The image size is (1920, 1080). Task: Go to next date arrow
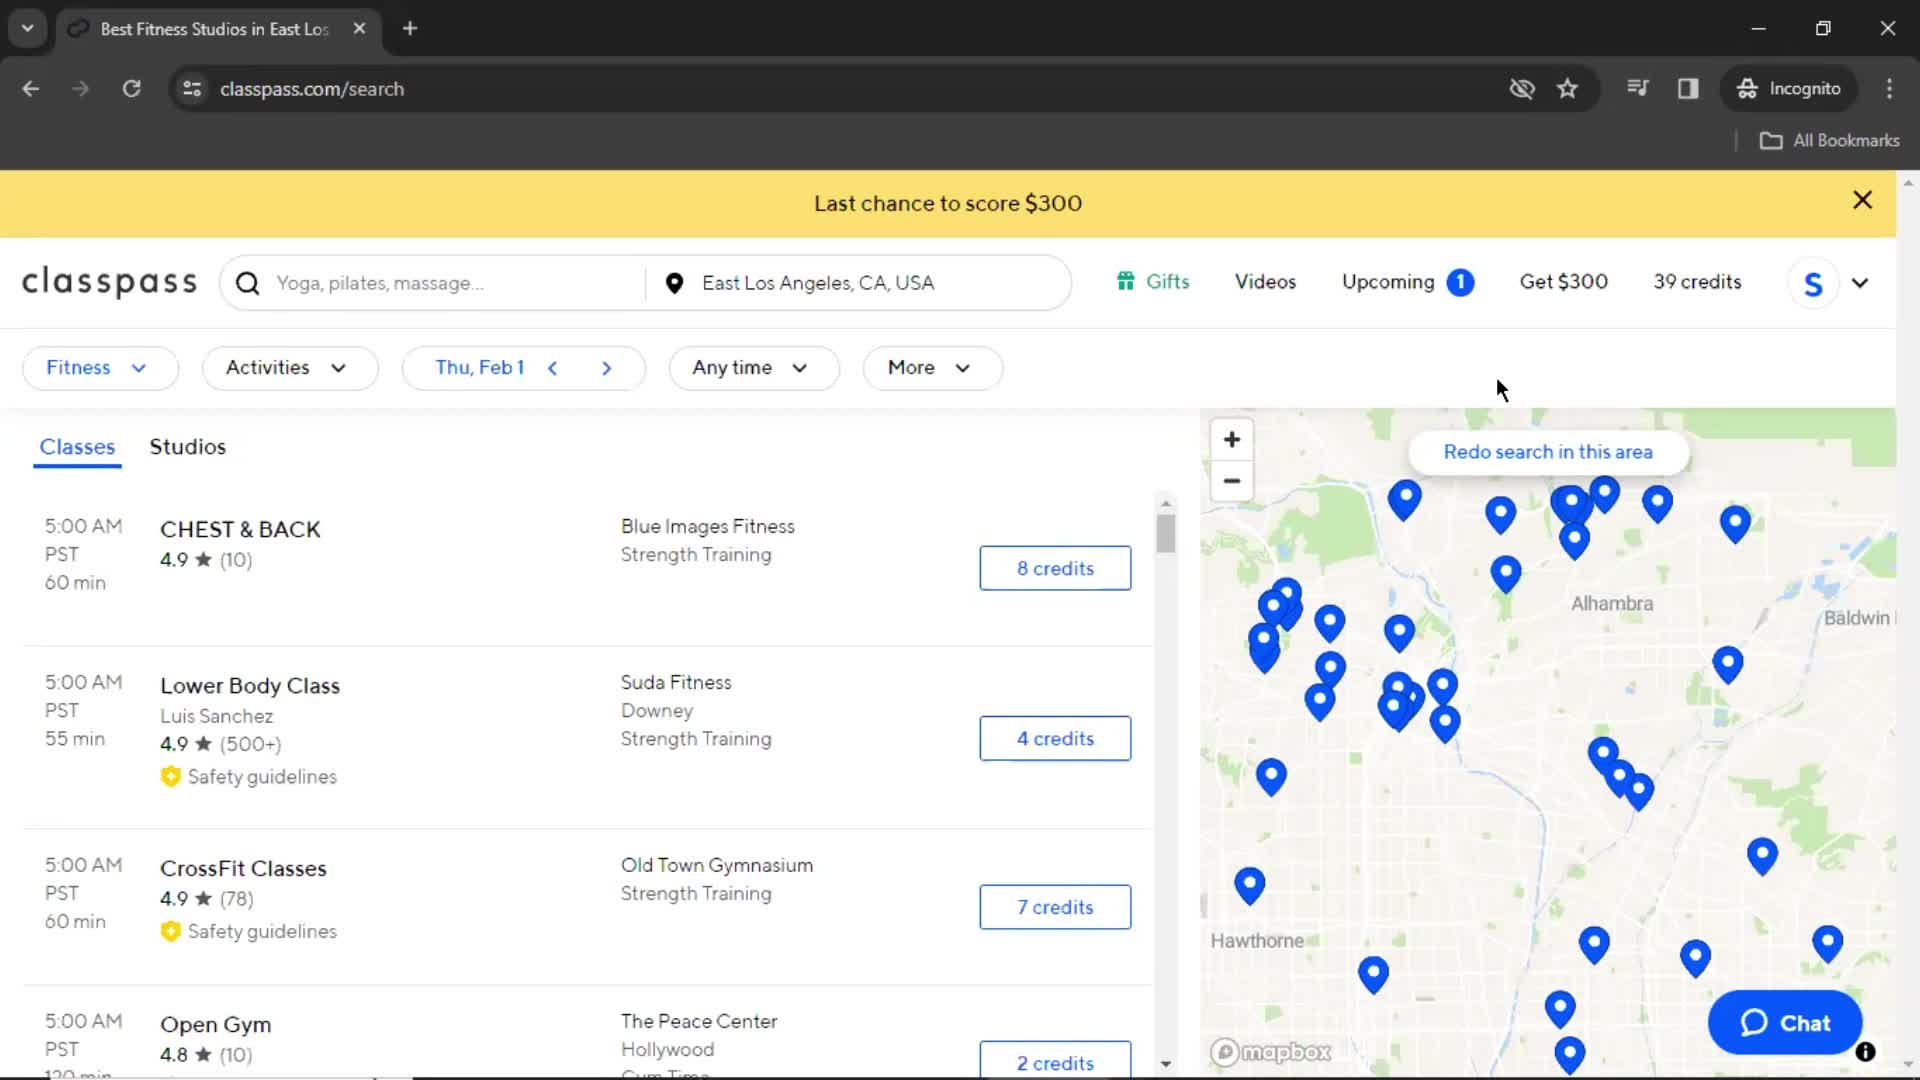pos(606,368)
